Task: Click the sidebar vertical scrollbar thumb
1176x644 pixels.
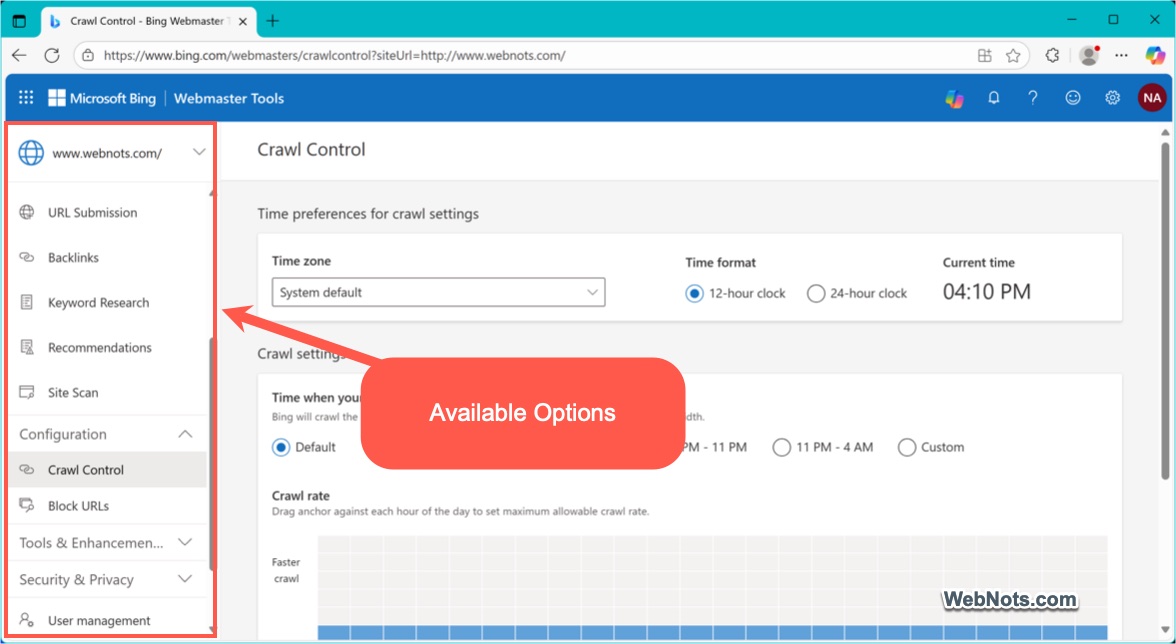Action: tap(212, 454)
